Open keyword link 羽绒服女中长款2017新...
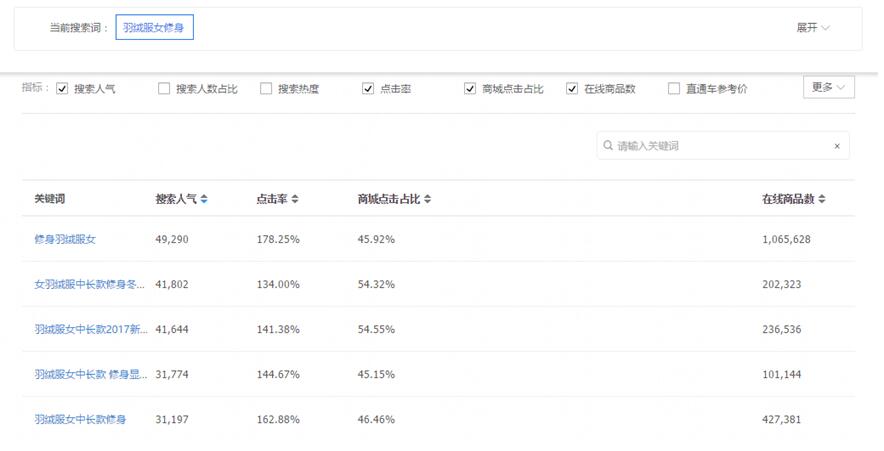The width and height of the screenshot is (884, 451). [x=91, y=329]
